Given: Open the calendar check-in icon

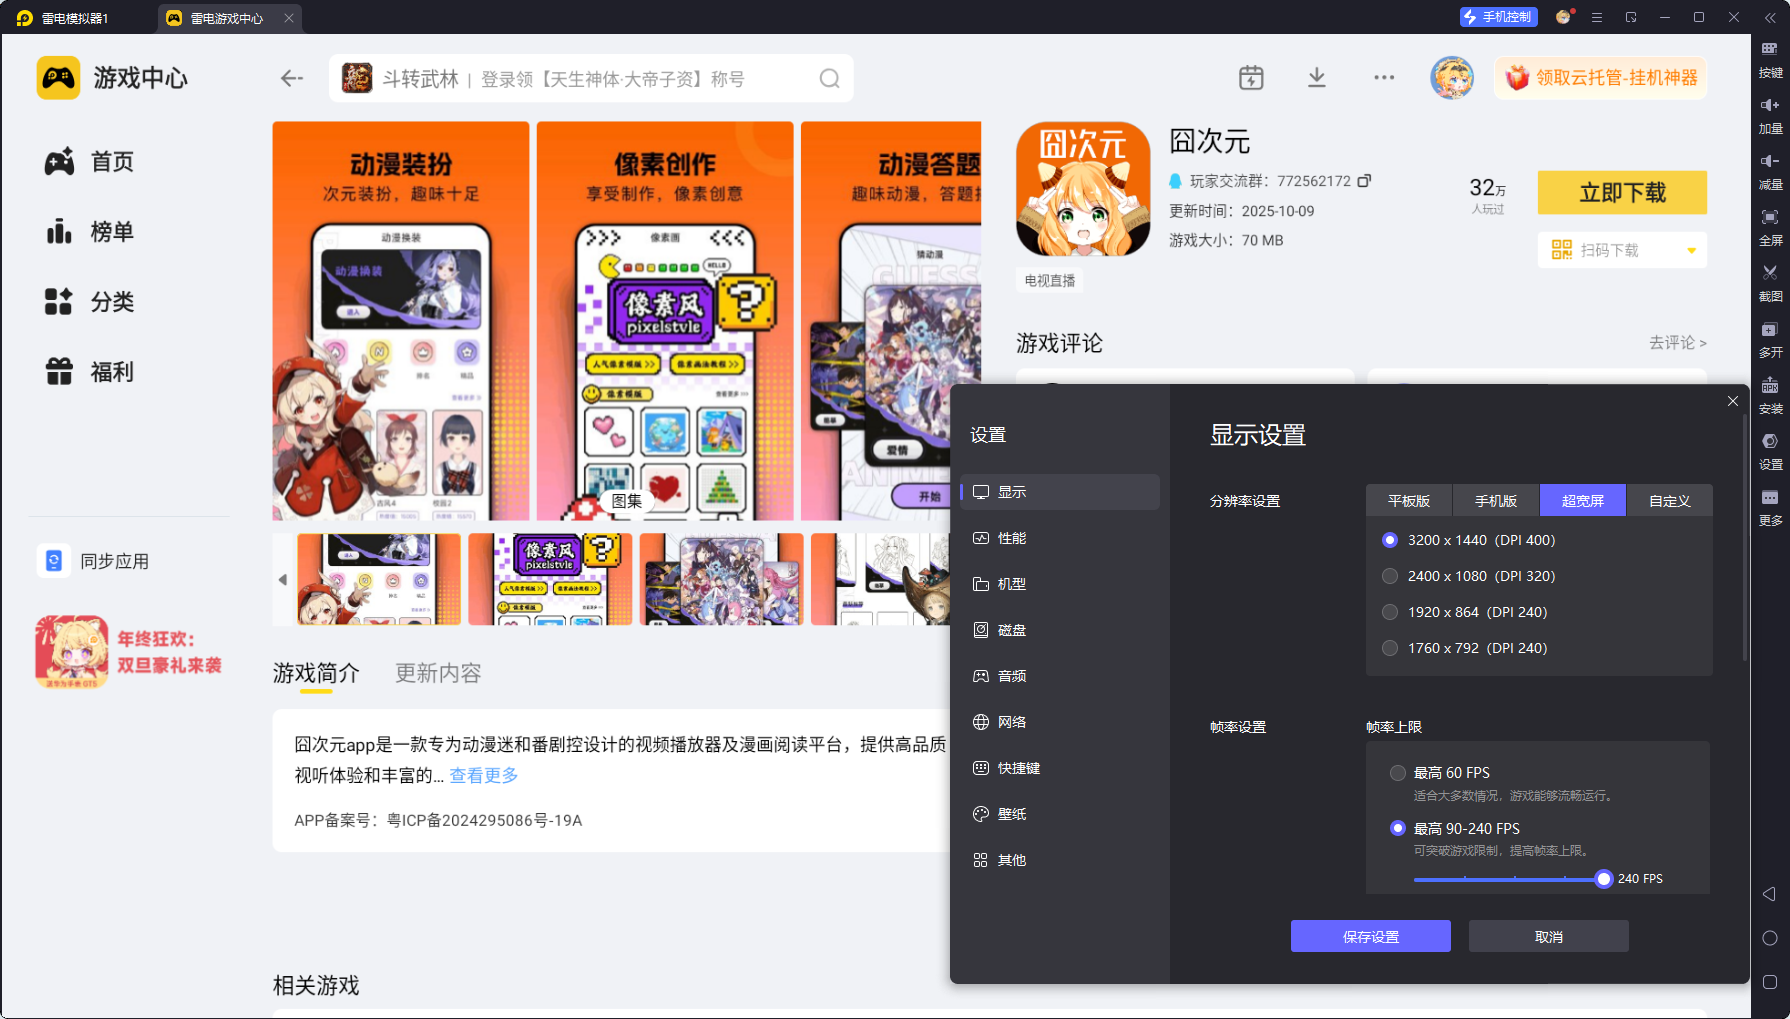Looking at the screenshot, I should pos(1251,78).
